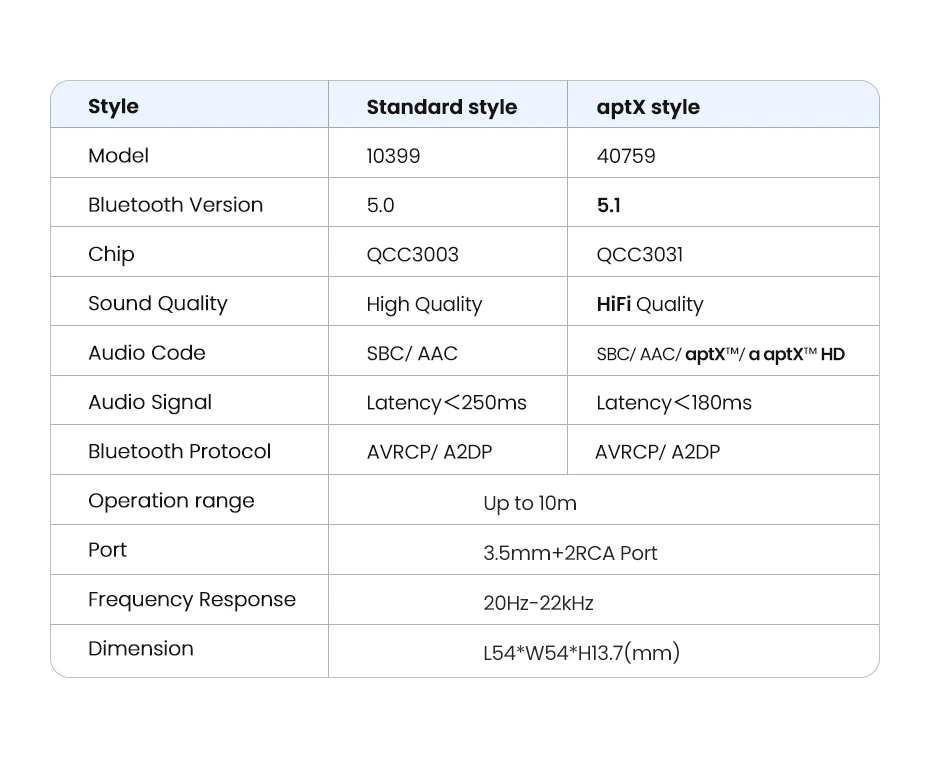Screen dimensions: 930x758
Task: Click the bold 5.1 Bluetooth version value
Action: click(x=609, y=205)
